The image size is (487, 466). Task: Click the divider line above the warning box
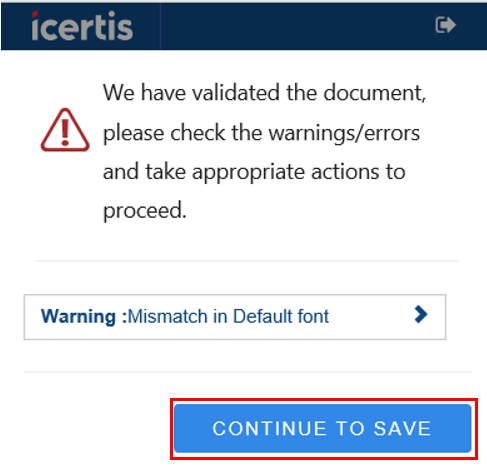point(247,261)
